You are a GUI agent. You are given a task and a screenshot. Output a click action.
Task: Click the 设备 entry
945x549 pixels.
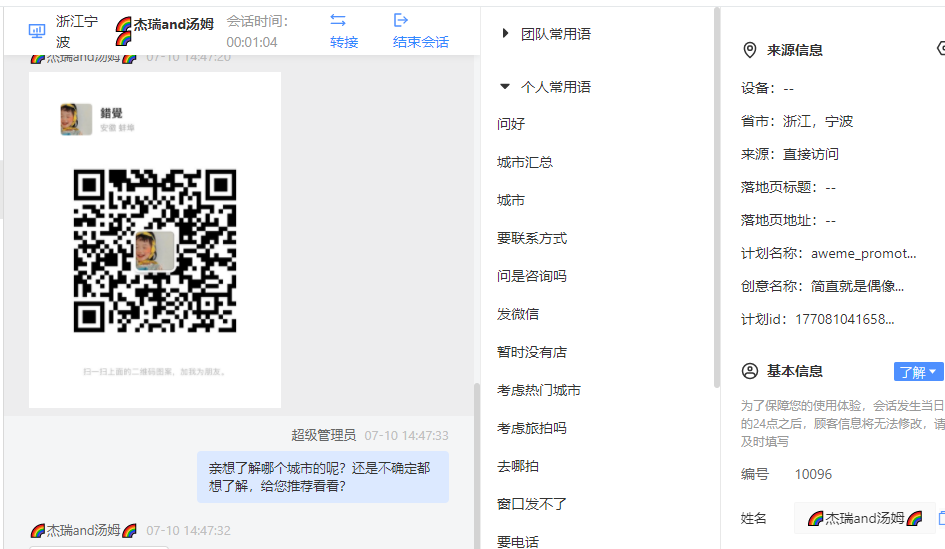767,89
